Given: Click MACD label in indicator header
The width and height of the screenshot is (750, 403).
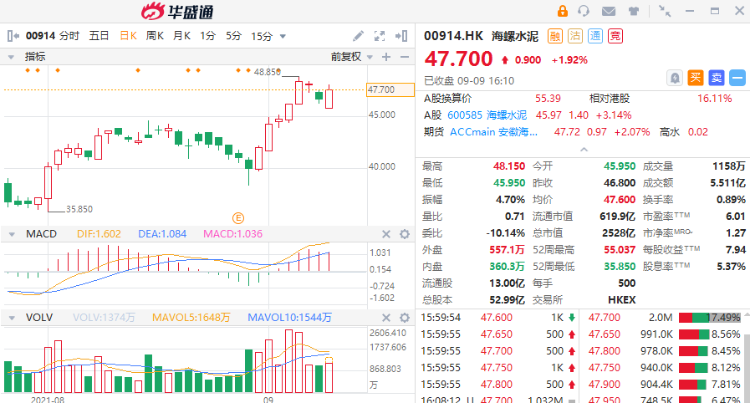Looking at the screenshot, I should pos(41,234).
